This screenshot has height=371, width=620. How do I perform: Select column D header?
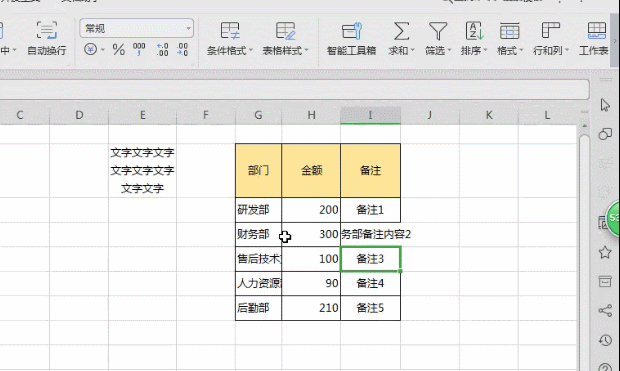pyautogui.click(x=79, y=115)
